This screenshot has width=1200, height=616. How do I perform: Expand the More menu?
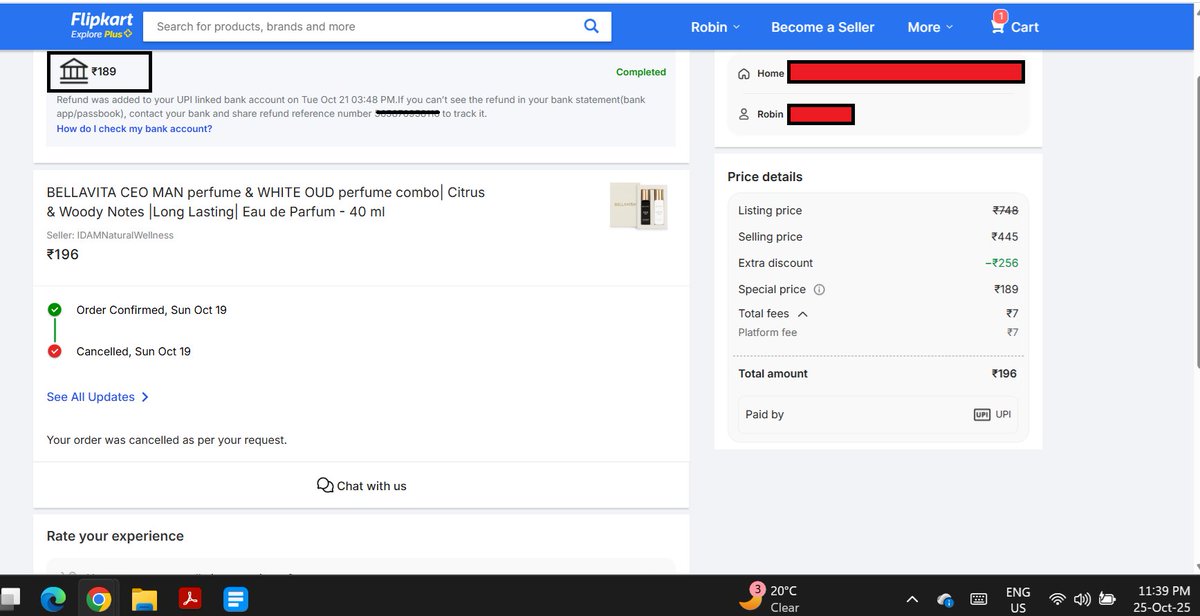pos(930,27)
